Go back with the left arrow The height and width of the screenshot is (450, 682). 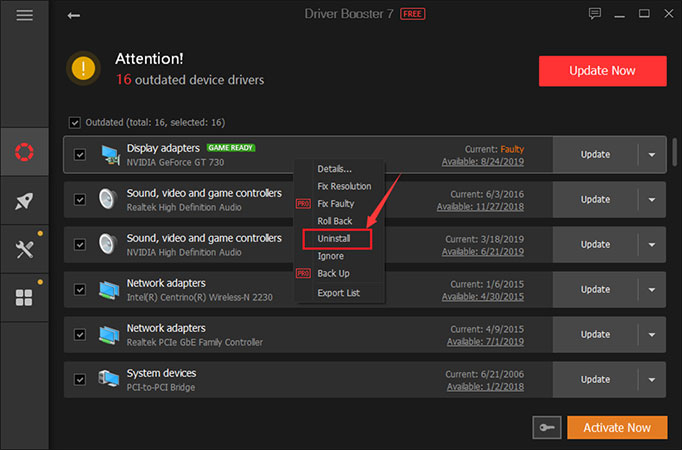click(74, 16)
